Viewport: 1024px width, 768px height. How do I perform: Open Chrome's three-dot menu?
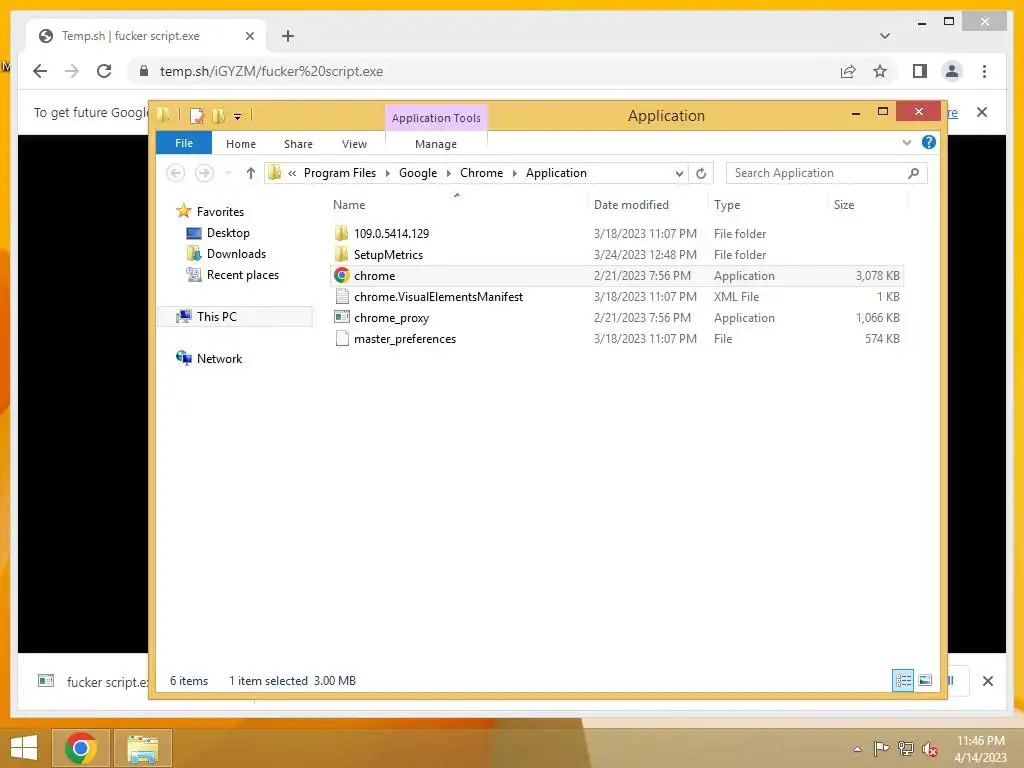pyautogui.click(x=984, y=71)
